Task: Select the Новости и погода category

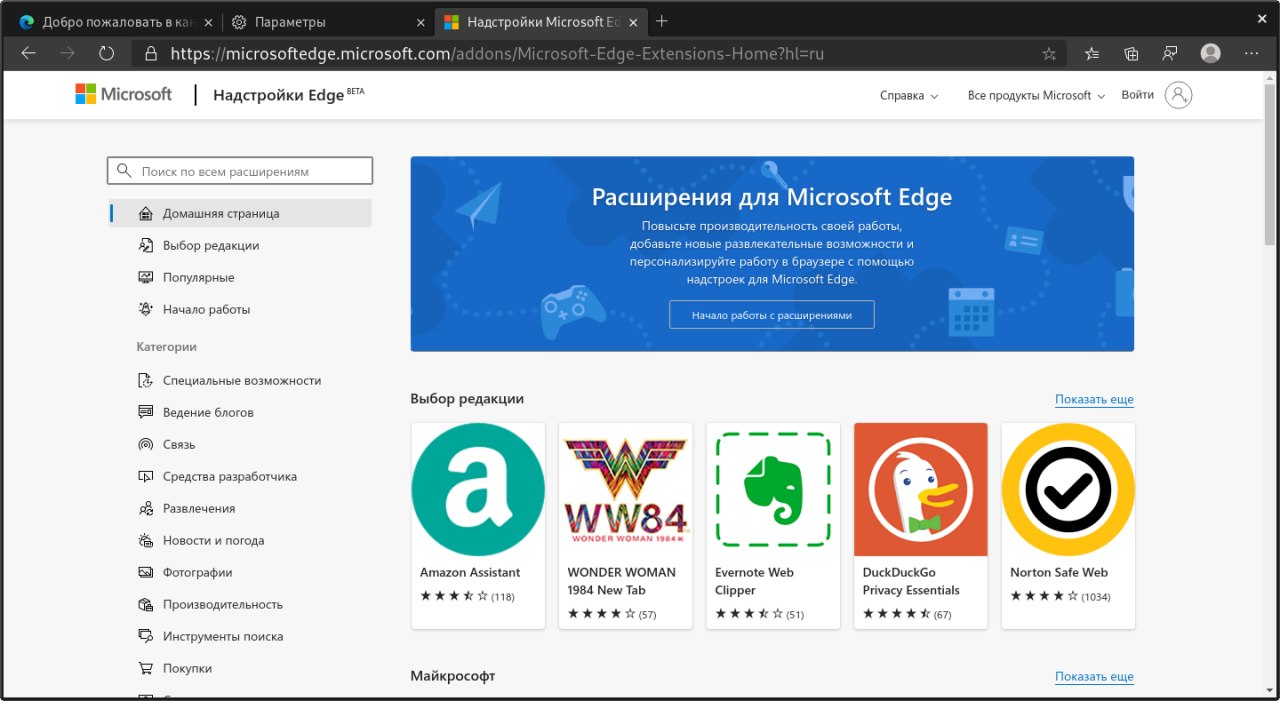Action: click(x=240, y=540)
